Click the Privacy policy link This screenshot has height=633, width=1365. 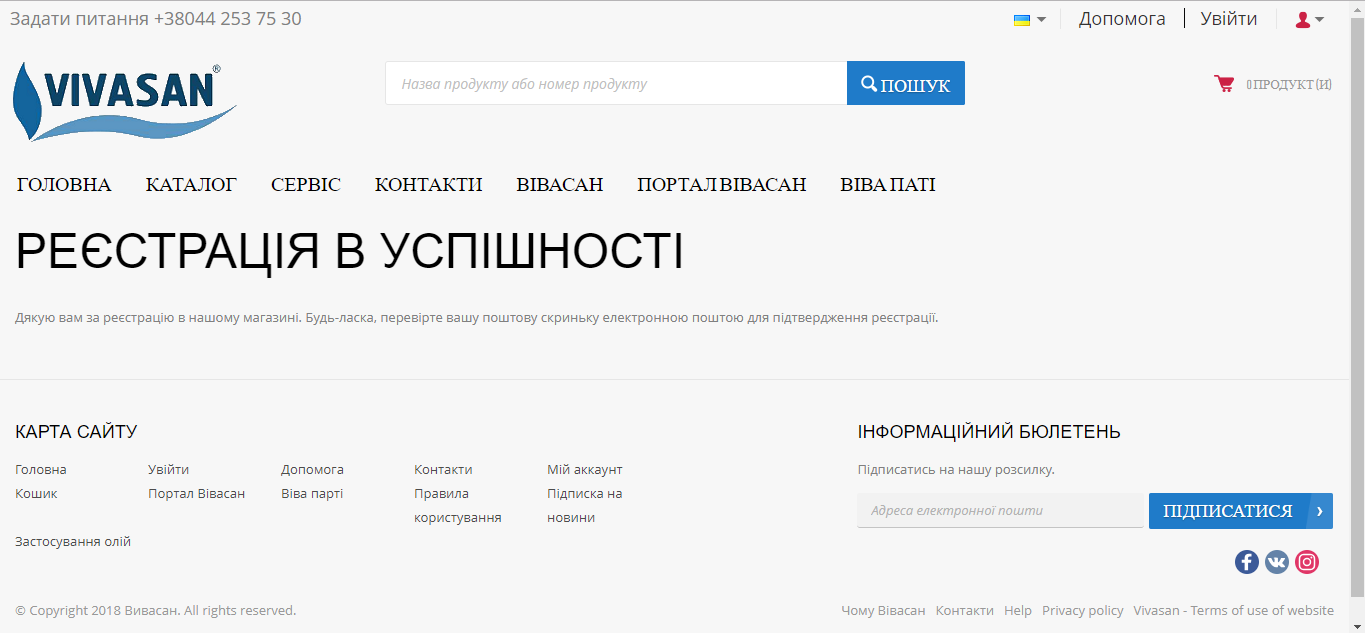pos(1083,611)
